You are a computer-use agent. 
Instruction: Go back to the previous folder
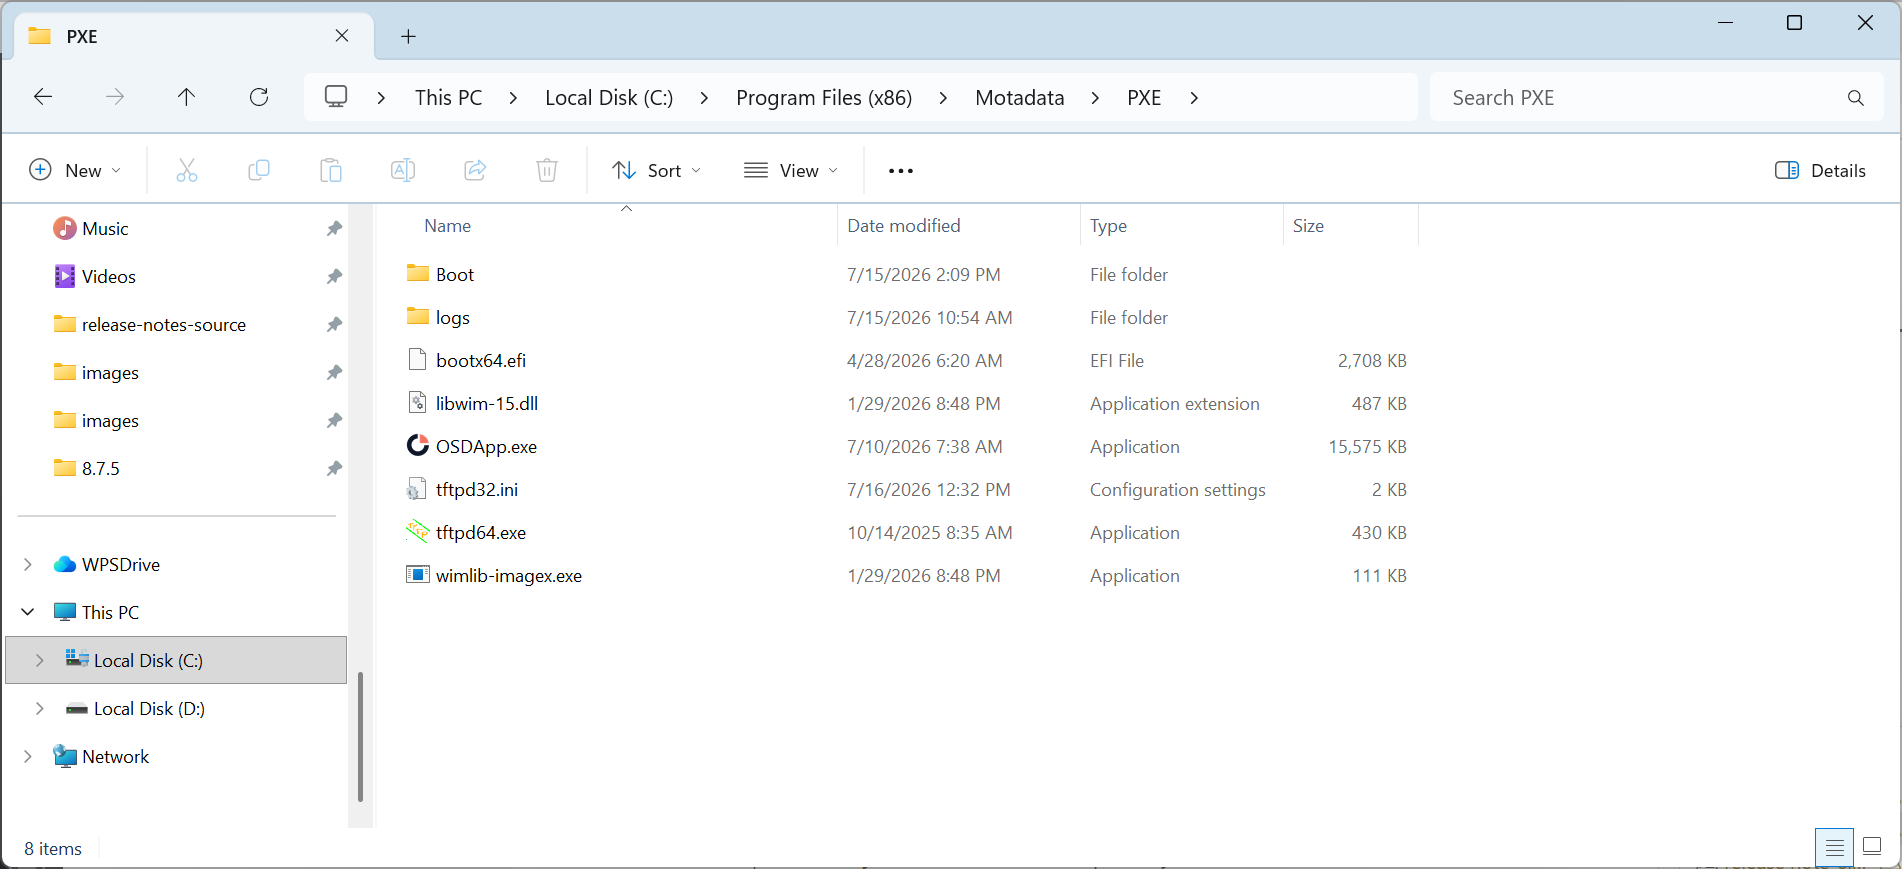[43, 97]
